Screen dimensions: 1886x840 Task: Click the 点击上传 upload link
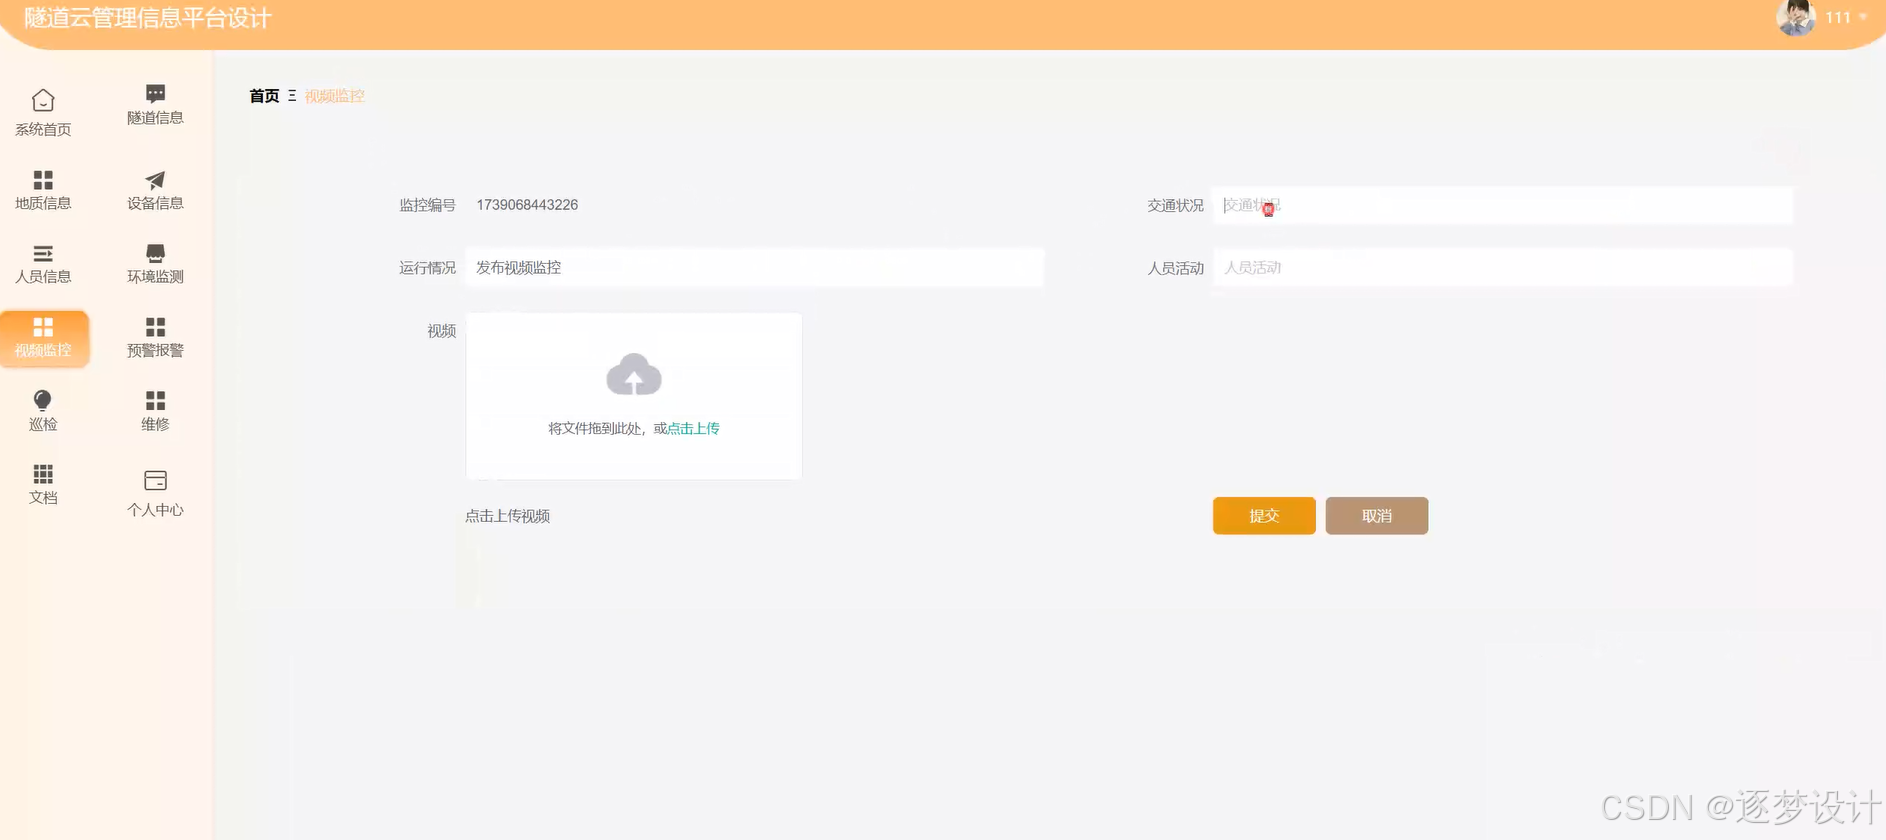coord(693,428)
